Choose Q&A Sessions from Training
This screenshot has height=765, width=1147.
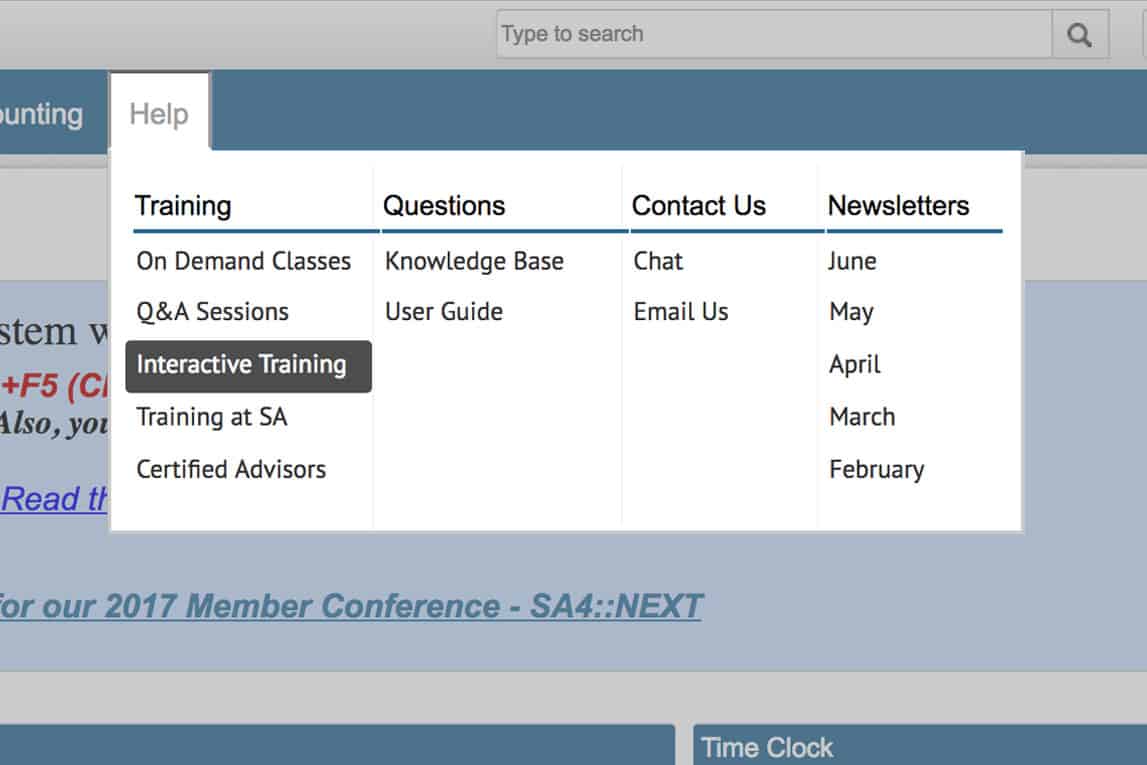213,312
